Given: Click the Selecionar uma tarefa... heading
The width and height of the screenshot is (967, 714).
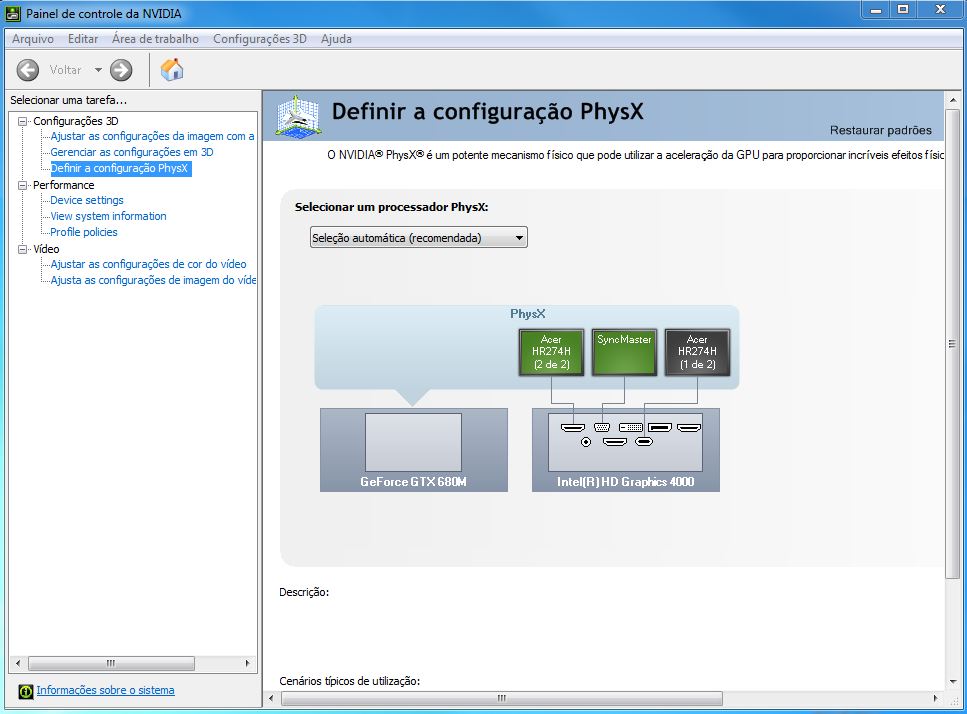Looking at the screenshot, I should 68,100.
